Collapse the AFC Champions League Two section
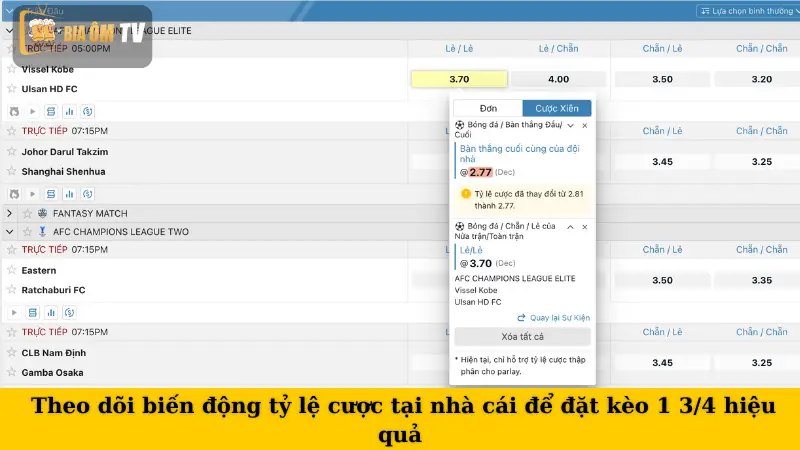 pos(9,232)
